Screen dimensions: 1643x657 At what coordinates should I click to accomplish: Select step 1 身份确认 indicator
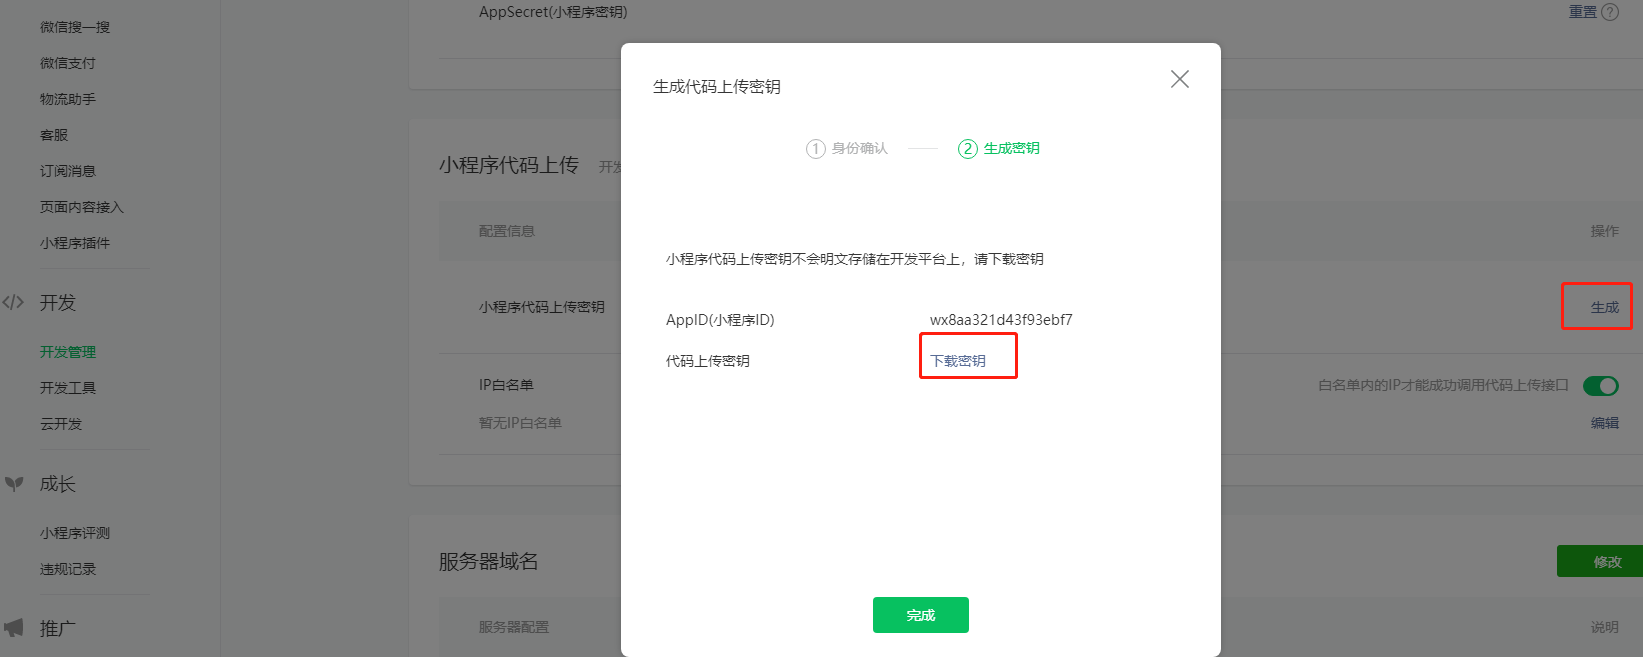pyautogui.click(x=847, y=148)
